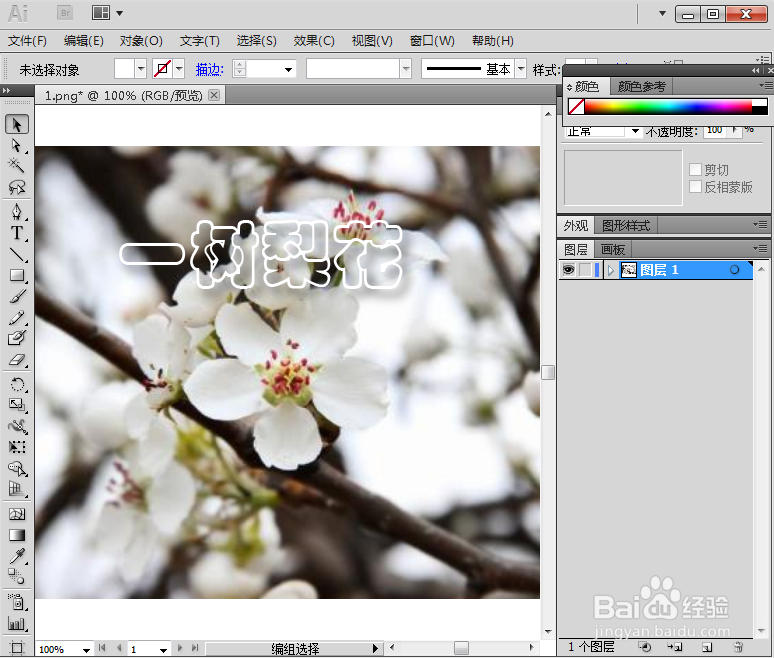
Task: Click the 描边 stroke link
Action: pyautogui.click(x=209, y=70)
